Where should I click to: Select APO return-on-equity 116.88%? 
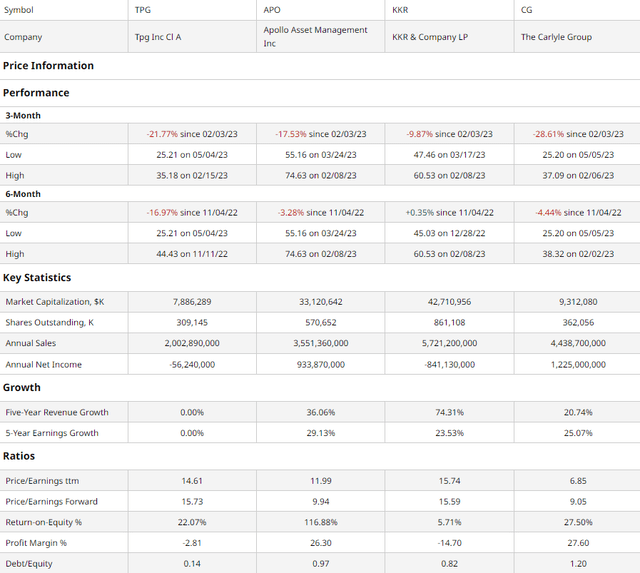point(321,522)
